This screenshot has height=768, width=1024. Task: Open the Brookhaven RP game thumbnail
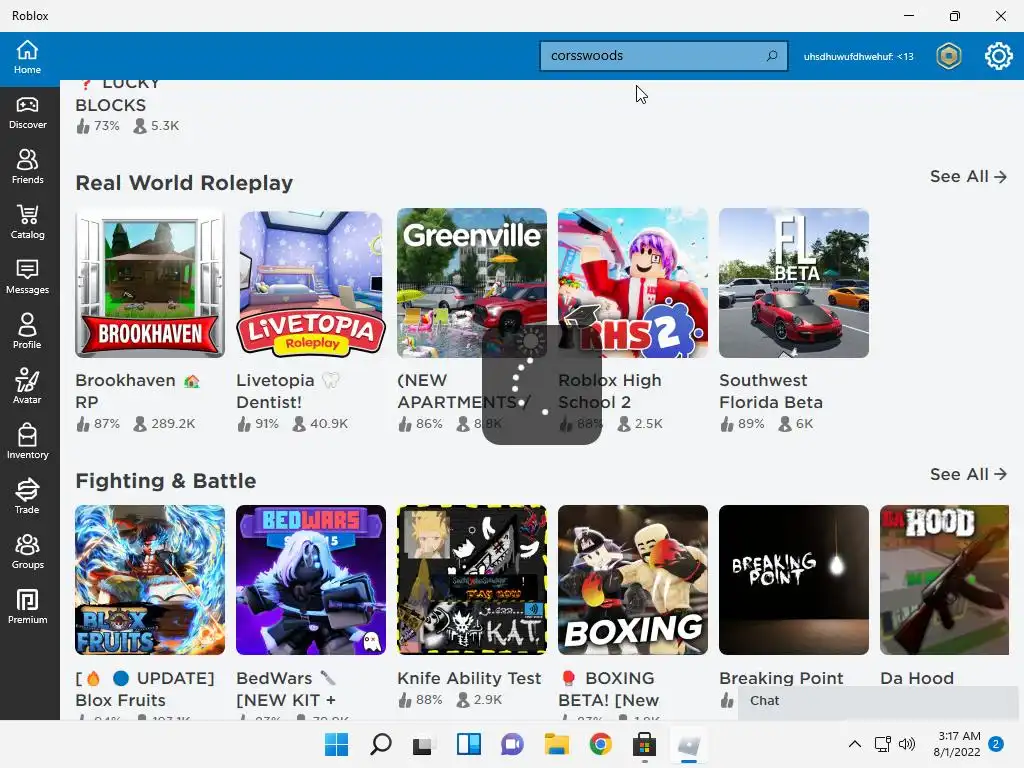click(150, 283)
